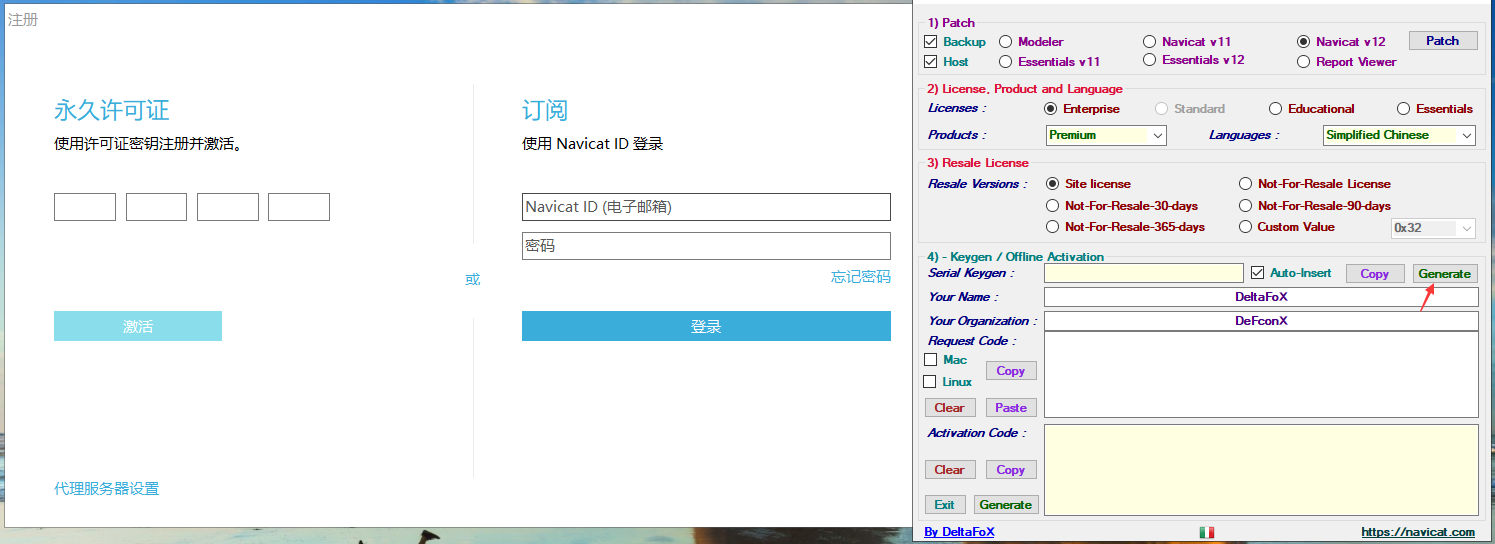Open the 忘记密码 forgot password link
This screenshot has width=1495, height=544.
861,277
